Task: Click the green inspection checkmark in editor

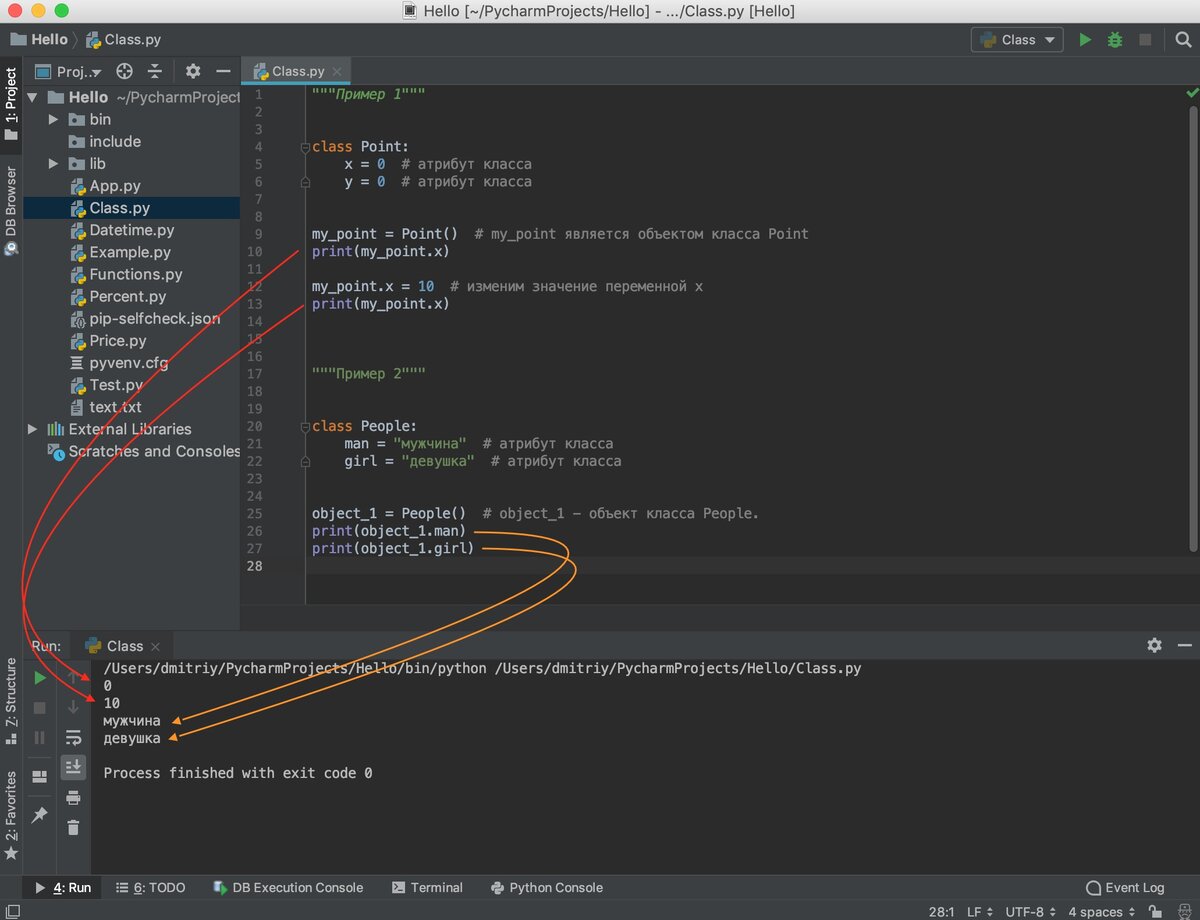Action: (x=1192, y=93)
